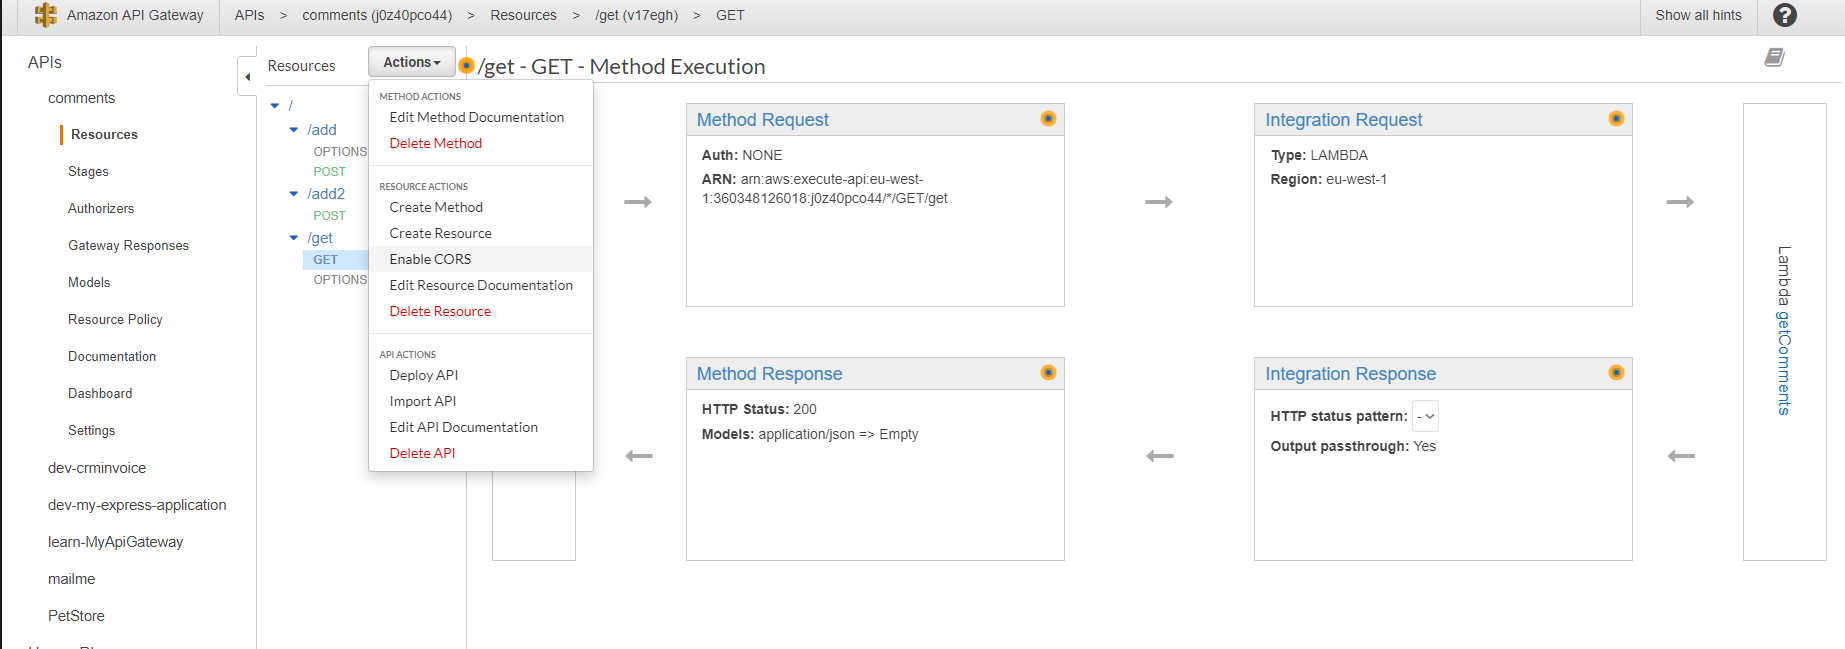Image resolution: width=1845 pixels, height=649 pixels.
Task: Collapse the /get resource node
Action: (294, 238)
